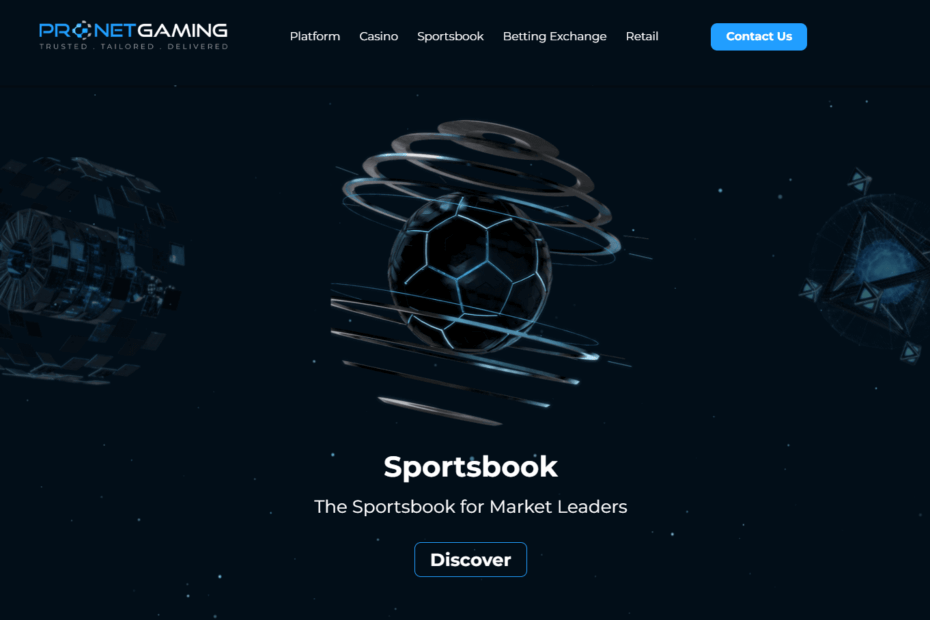Click the large Sportsbook heading

tap(470, 467)
